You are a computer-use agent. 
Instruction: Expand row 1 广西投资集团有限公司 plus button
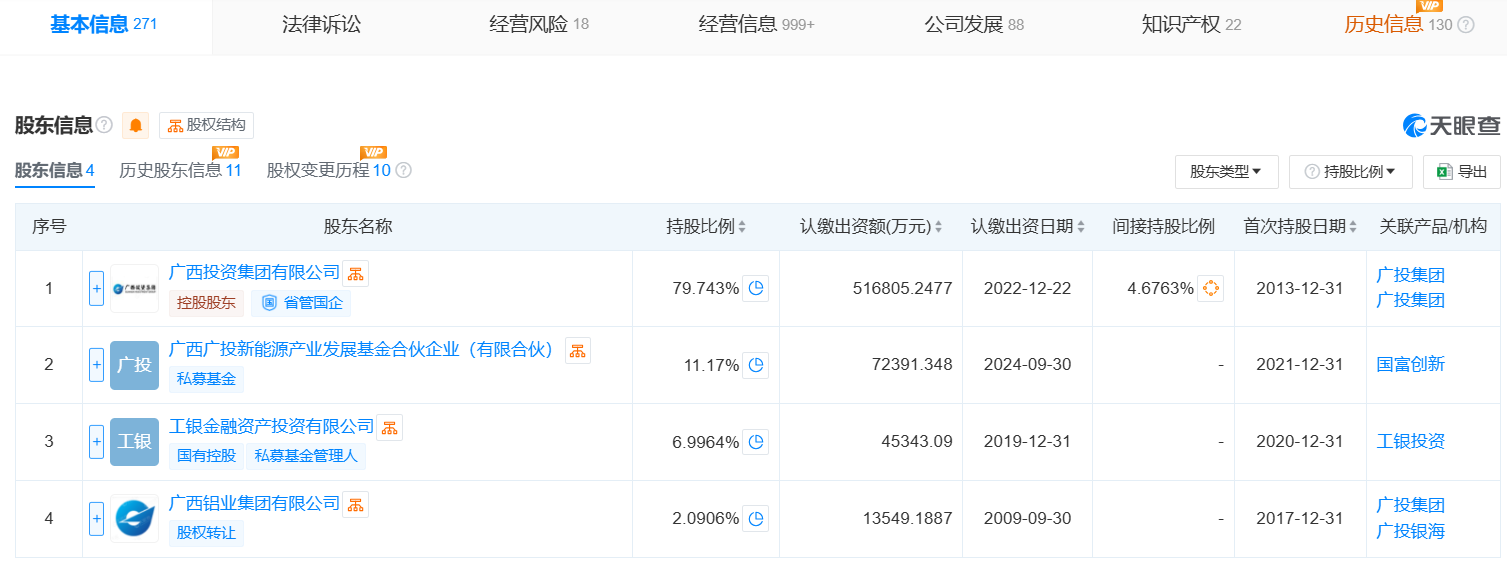(x=96, y=288)
